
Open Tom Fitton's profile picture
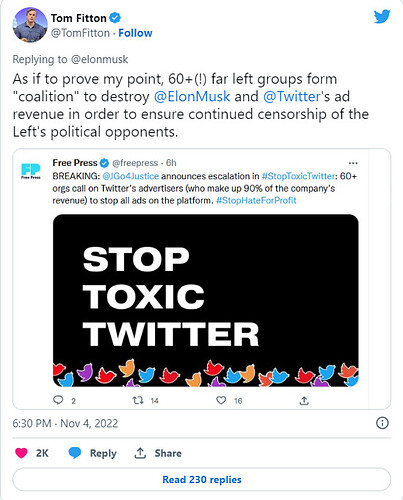[x=30, y=25]
